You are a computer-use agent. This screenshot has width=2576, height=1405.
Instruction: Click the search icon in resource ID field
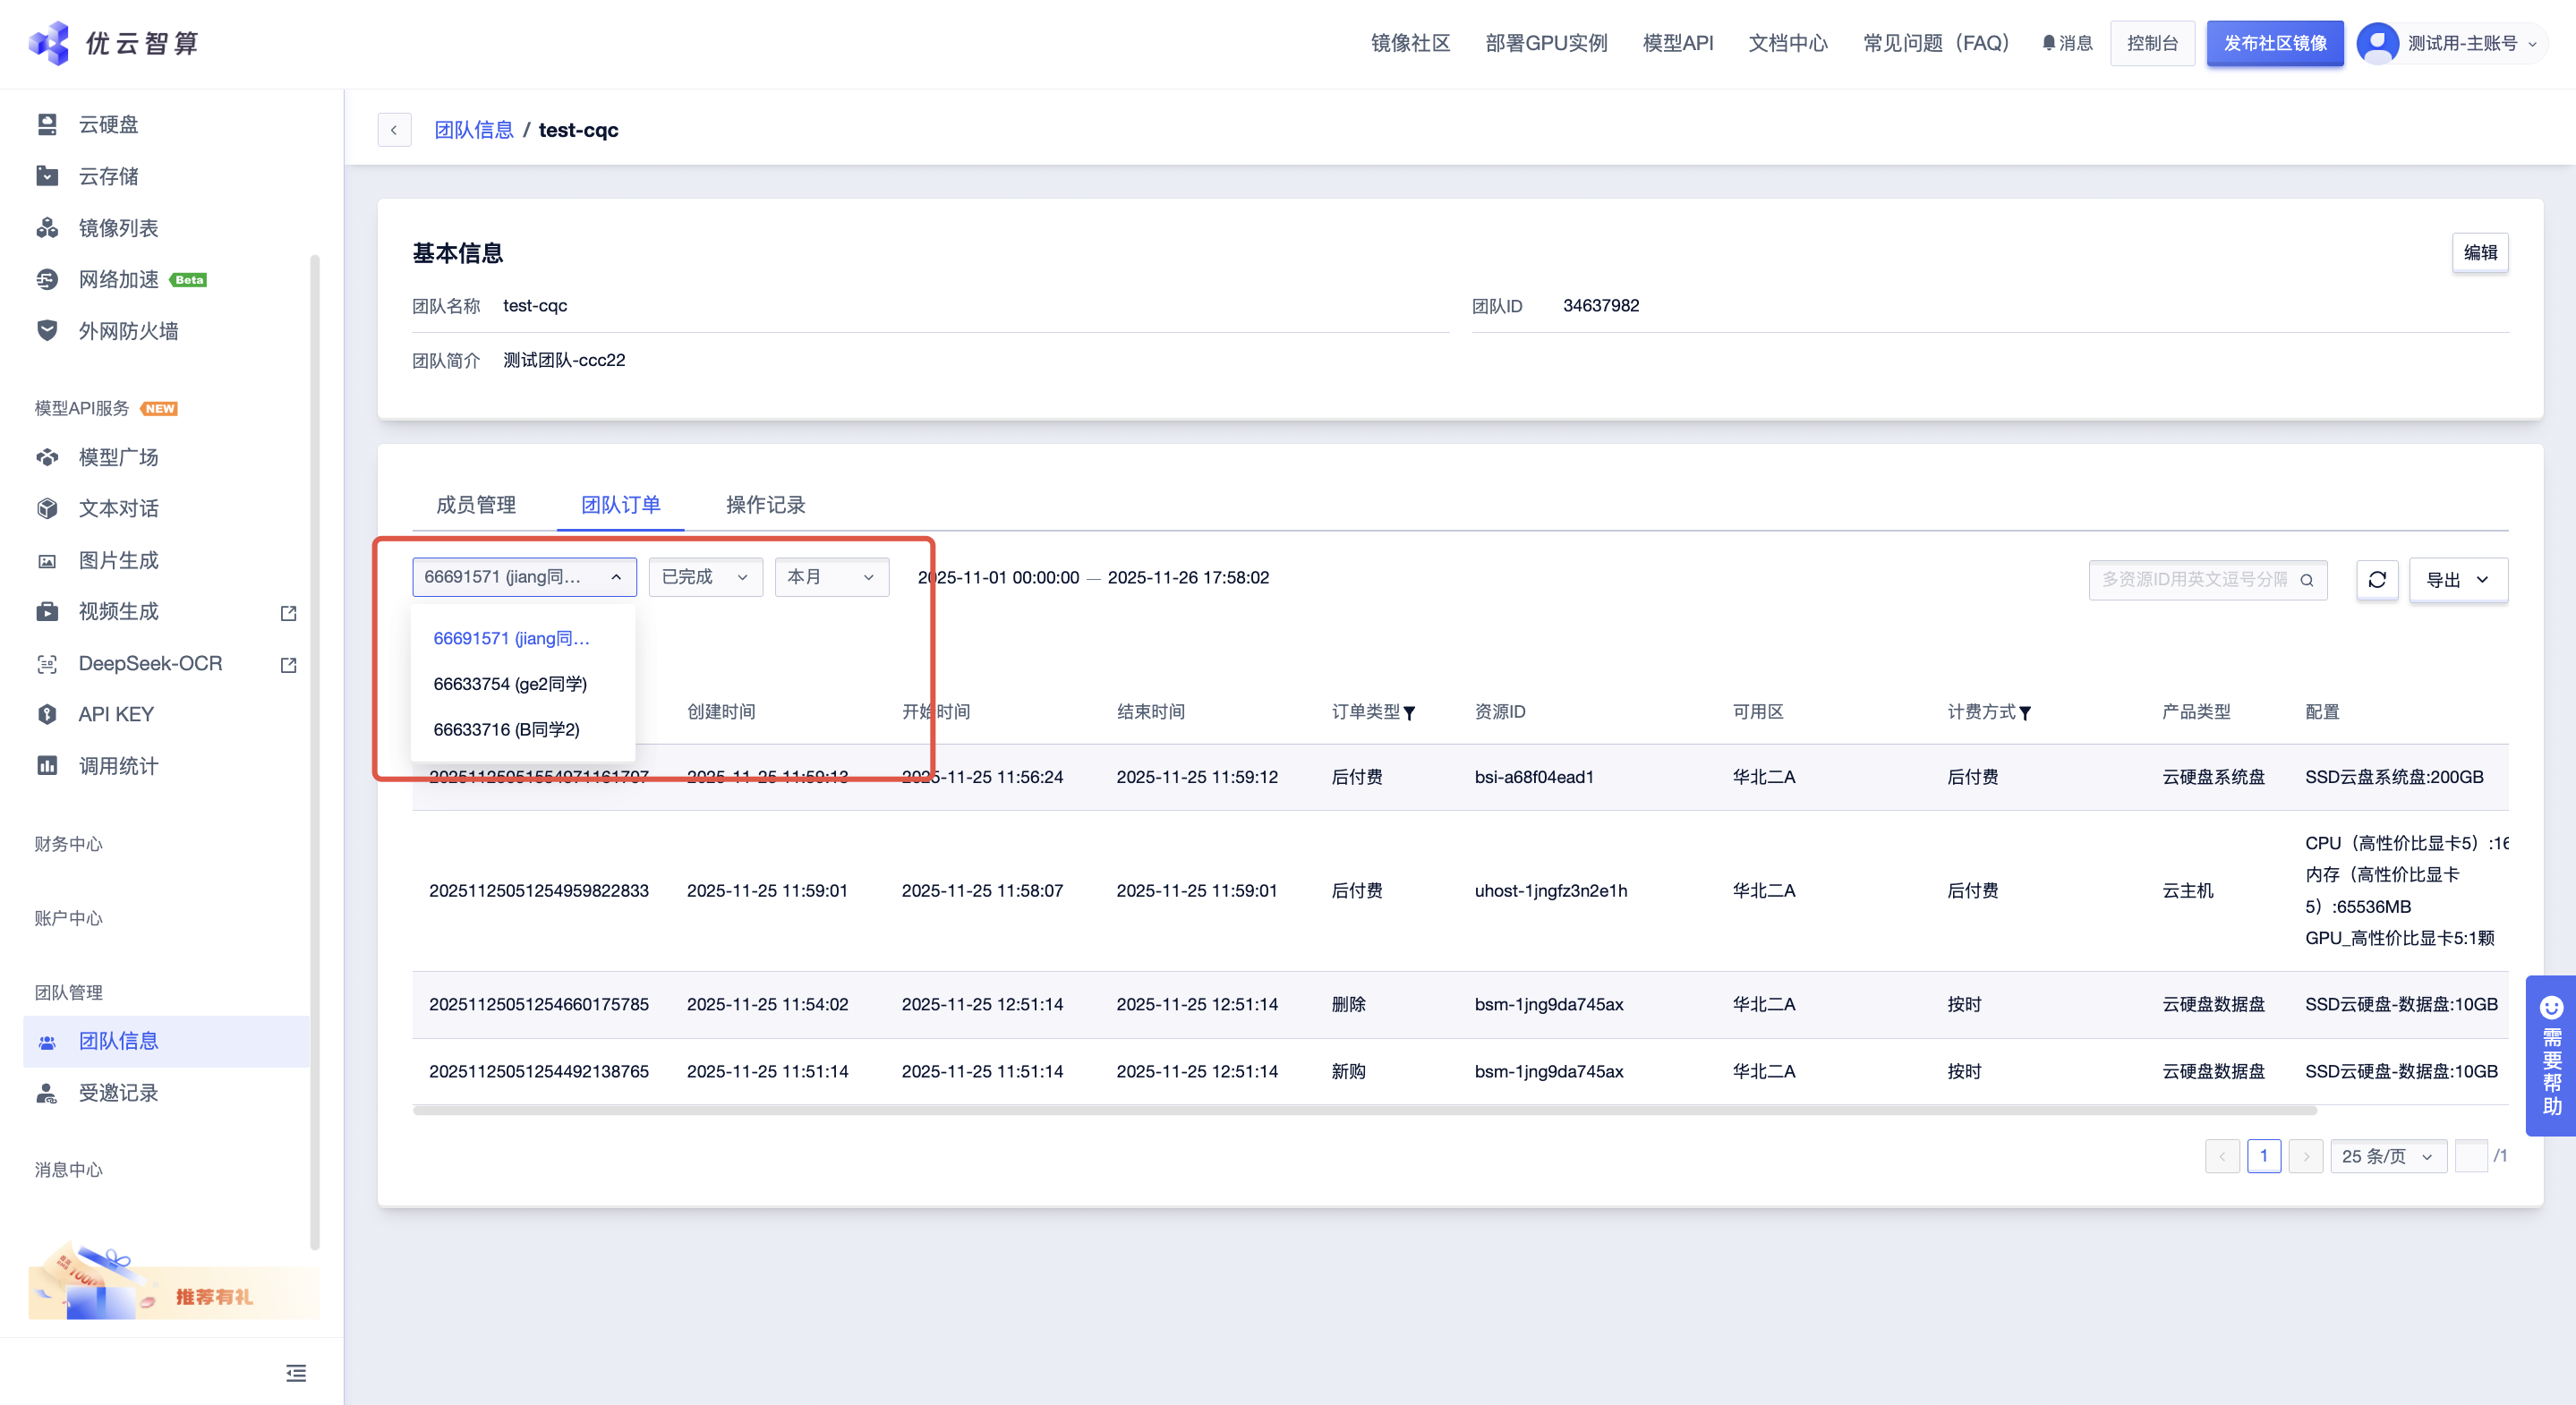2306,580
